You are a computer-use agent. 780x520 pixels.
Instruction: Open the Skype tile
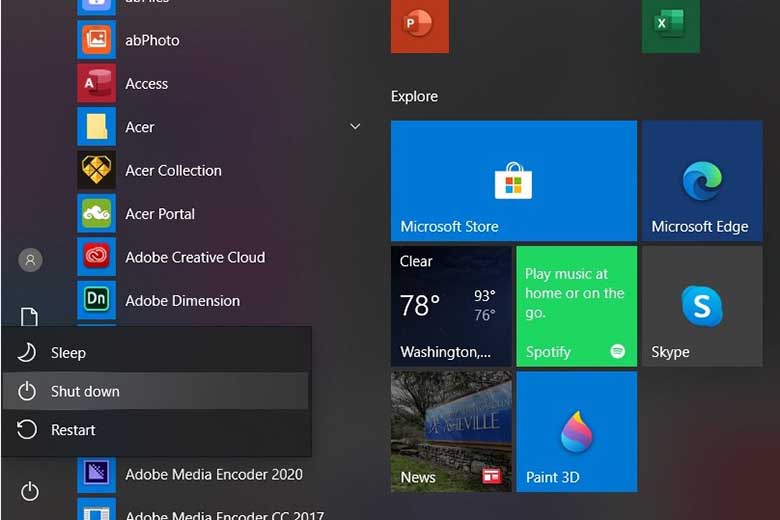pyautogui.click(x=701, y=306)
